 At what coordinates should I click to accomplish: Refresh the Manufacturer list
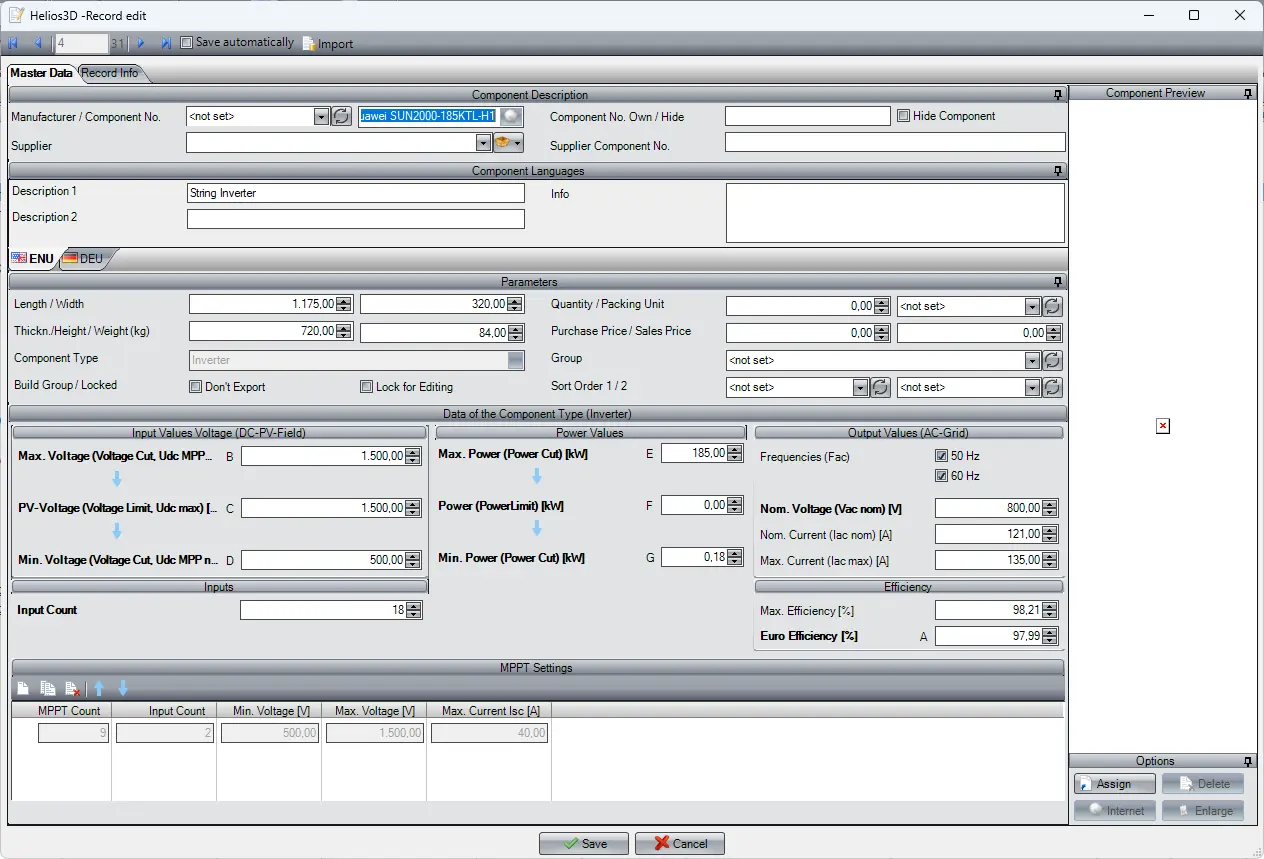341,117
